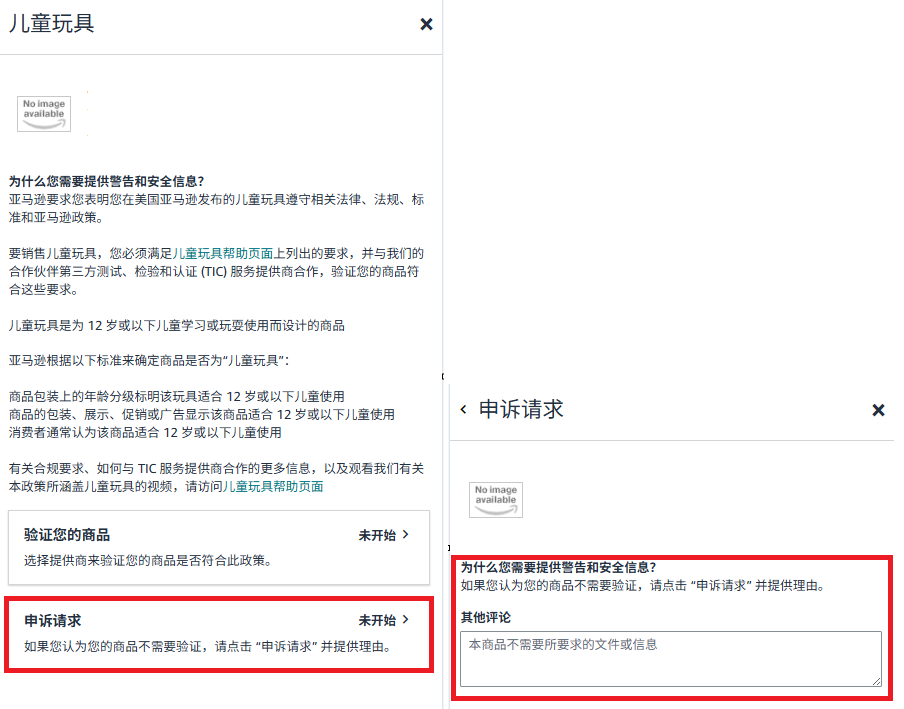904x709 pixels.
Task: Click the line 儿童玩具是为 12 岁或以下儿童学习或玩耍使用而设计的商品
Action: pos(176,326)
